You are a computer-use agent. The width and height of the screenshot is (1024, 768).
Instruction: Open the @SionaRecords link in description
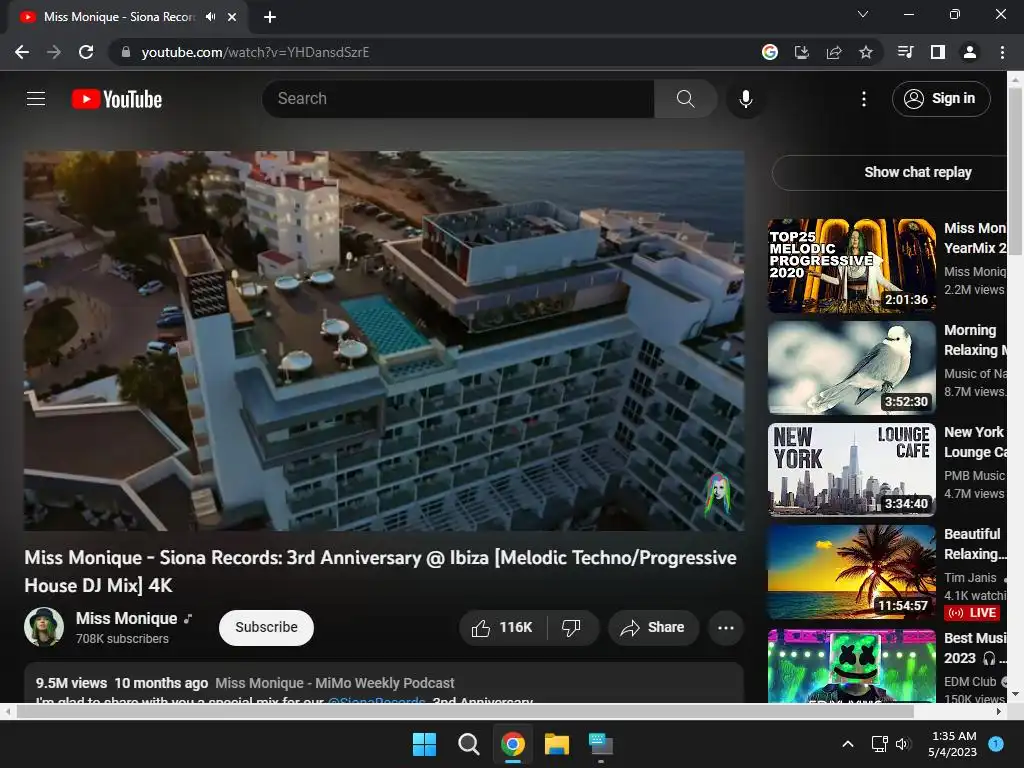[x=376, y=700]
